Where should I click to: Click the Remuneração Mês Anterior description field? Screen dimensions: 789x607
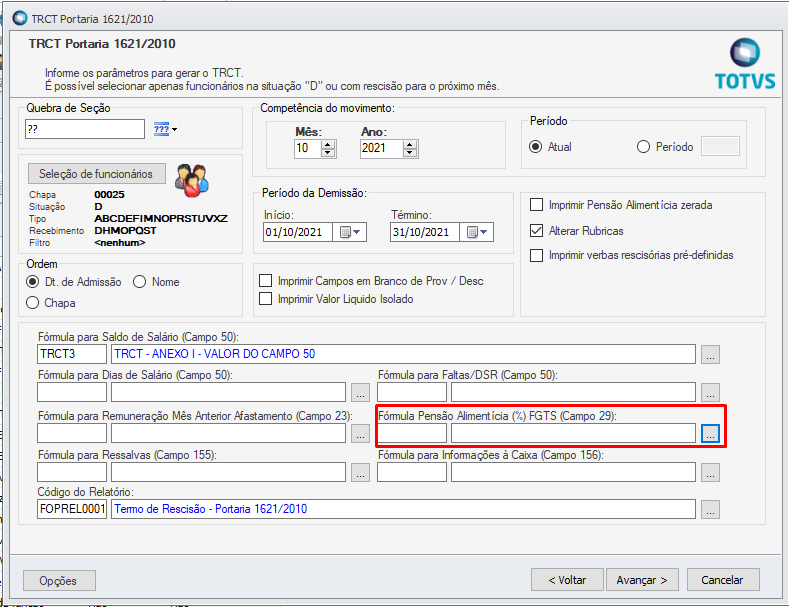click(x=228, y=433)
